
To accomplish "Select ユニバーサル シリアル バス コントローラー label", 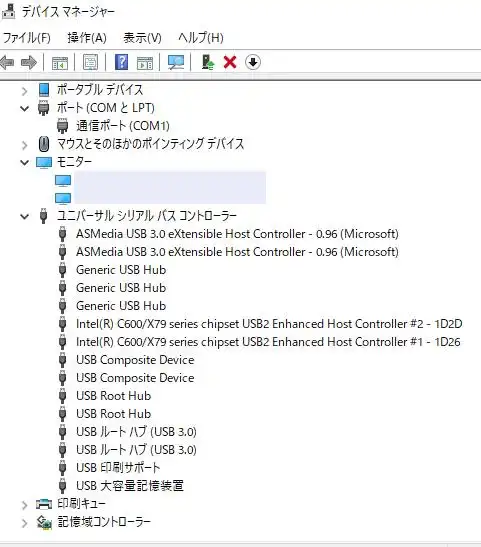I will point(147,216).
